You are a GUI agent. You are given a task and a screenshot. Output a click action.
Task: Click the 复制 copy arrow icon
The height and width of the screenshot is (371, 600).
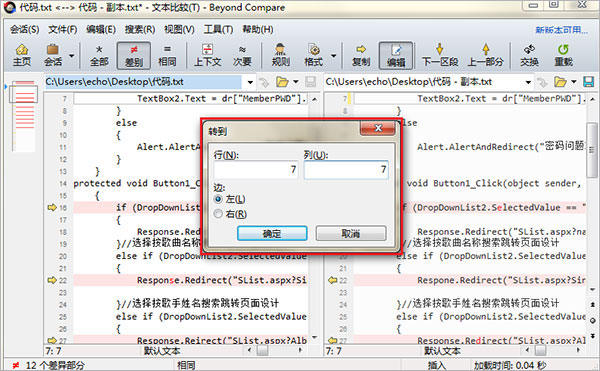pos(361,55)
